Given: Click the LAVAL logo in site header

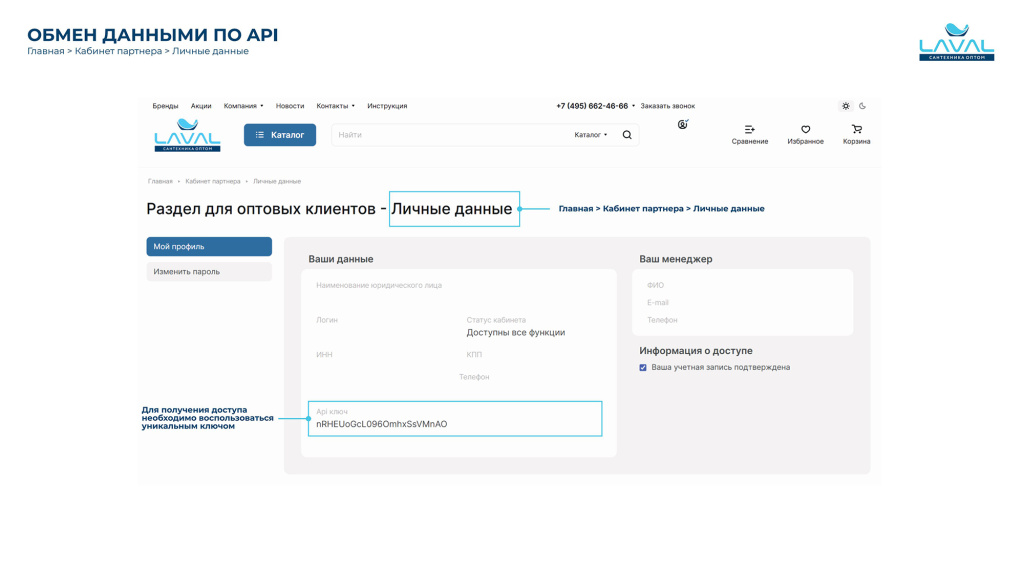Looking at the screenshot, I should [187, 135].
